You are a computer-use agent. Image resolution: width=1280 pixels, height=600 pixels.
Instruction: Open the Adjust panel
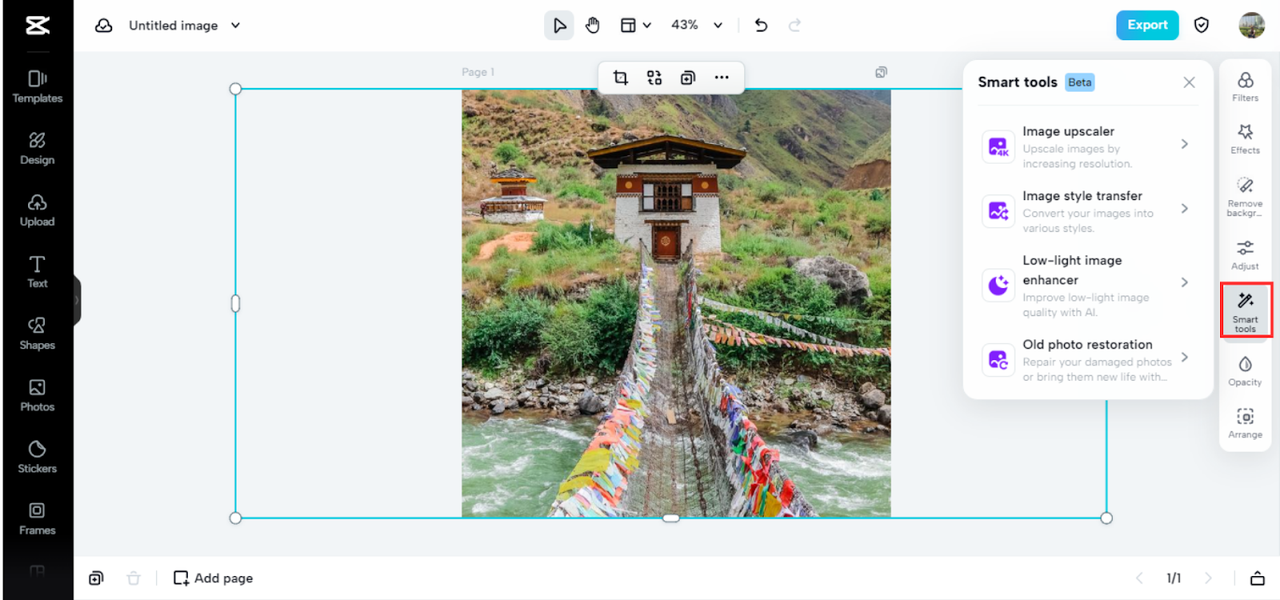click(1245, 255)
